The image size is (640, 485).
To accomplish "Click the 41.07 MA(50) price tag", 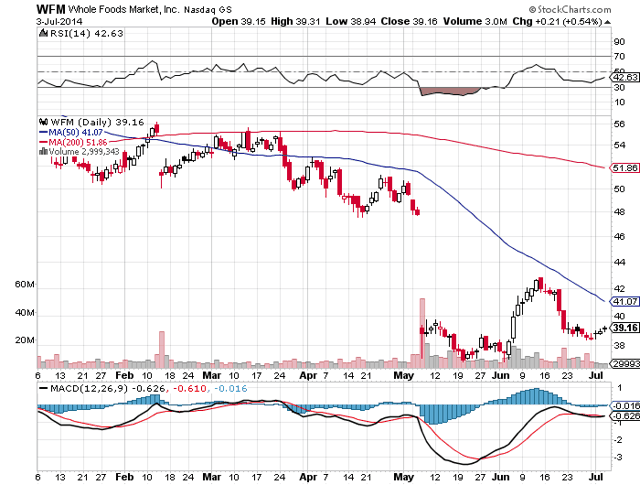I will 625,301.
